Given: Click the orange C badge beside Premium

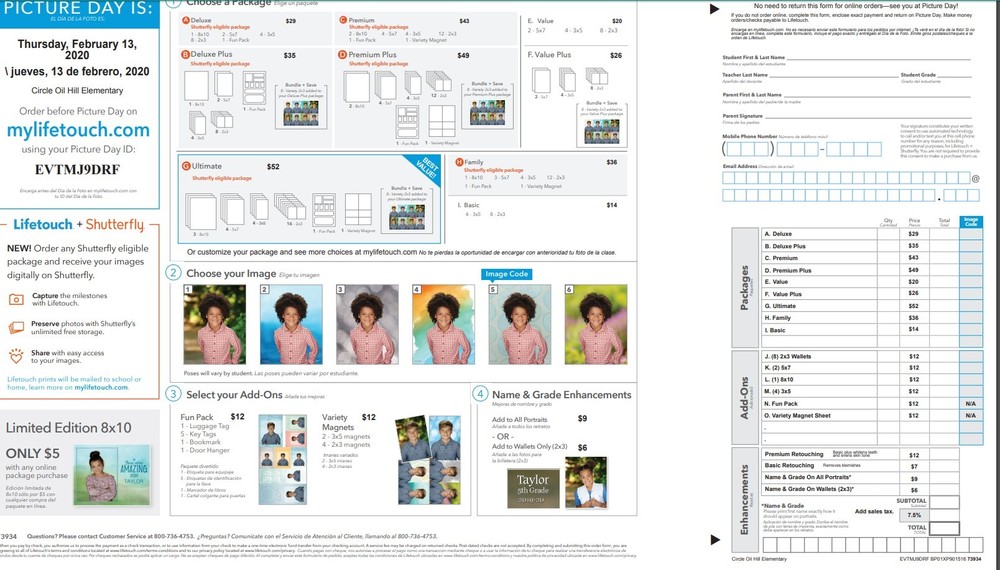Looking at the screenshot, I should (343, 20).
